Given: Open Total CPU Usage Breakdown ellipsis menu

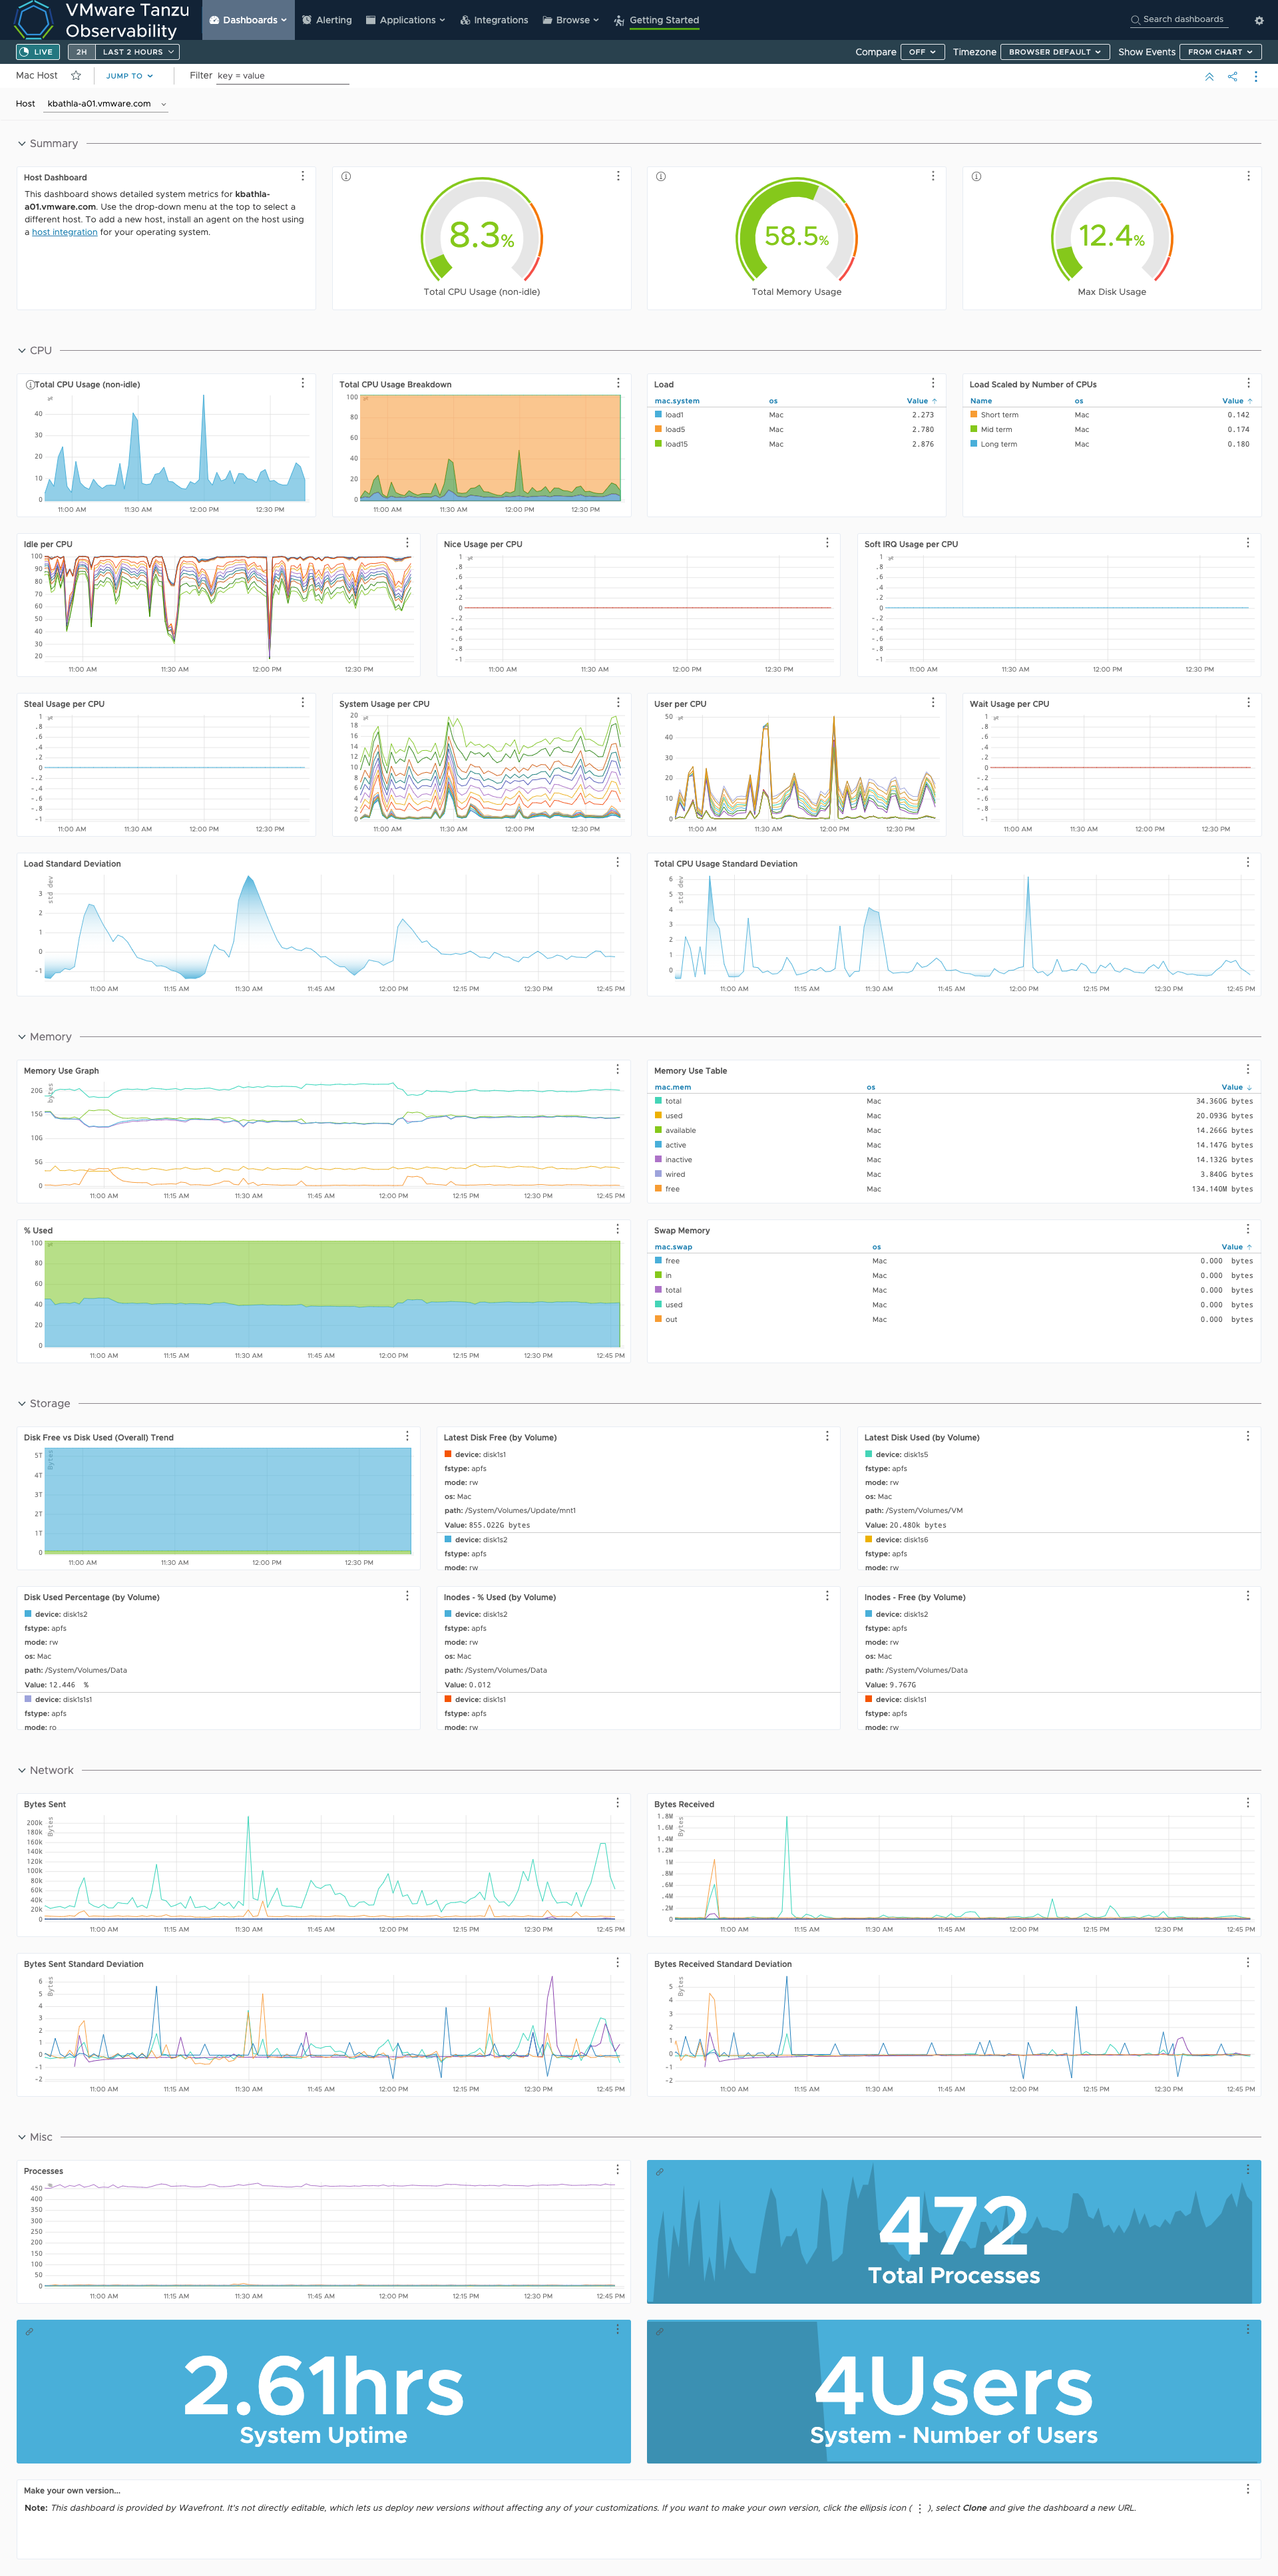Looking at the screenshot, I should click(x=618, y=383).
